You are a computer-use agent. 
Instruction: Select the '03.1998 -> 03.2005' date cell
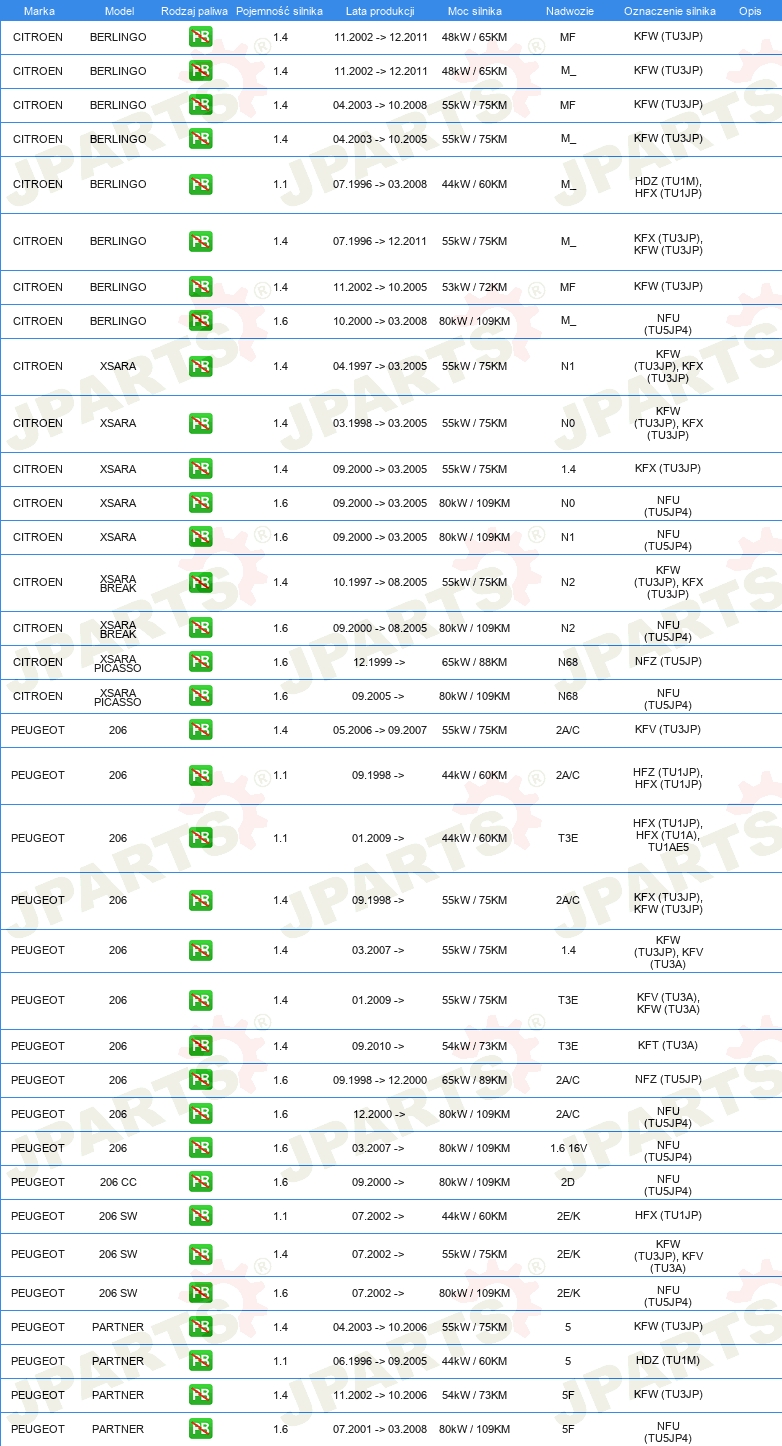(x=380, y=423)
